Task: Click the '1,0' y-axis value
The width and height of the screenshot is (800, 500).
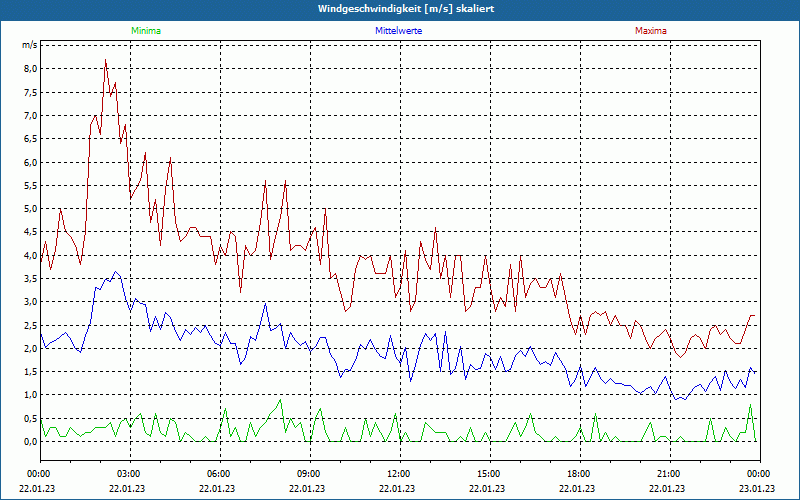Action: 31,395
